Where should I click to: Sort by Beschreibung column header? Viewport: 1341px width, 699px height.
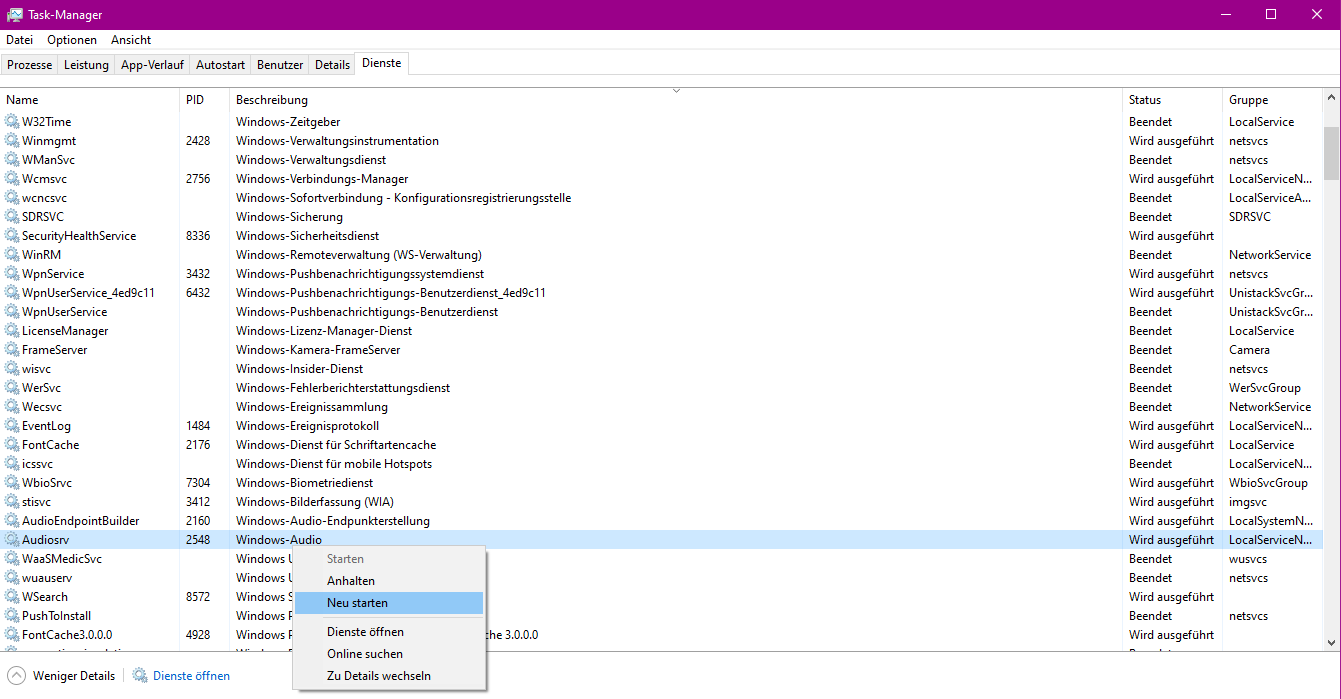[x=676, y=100]
